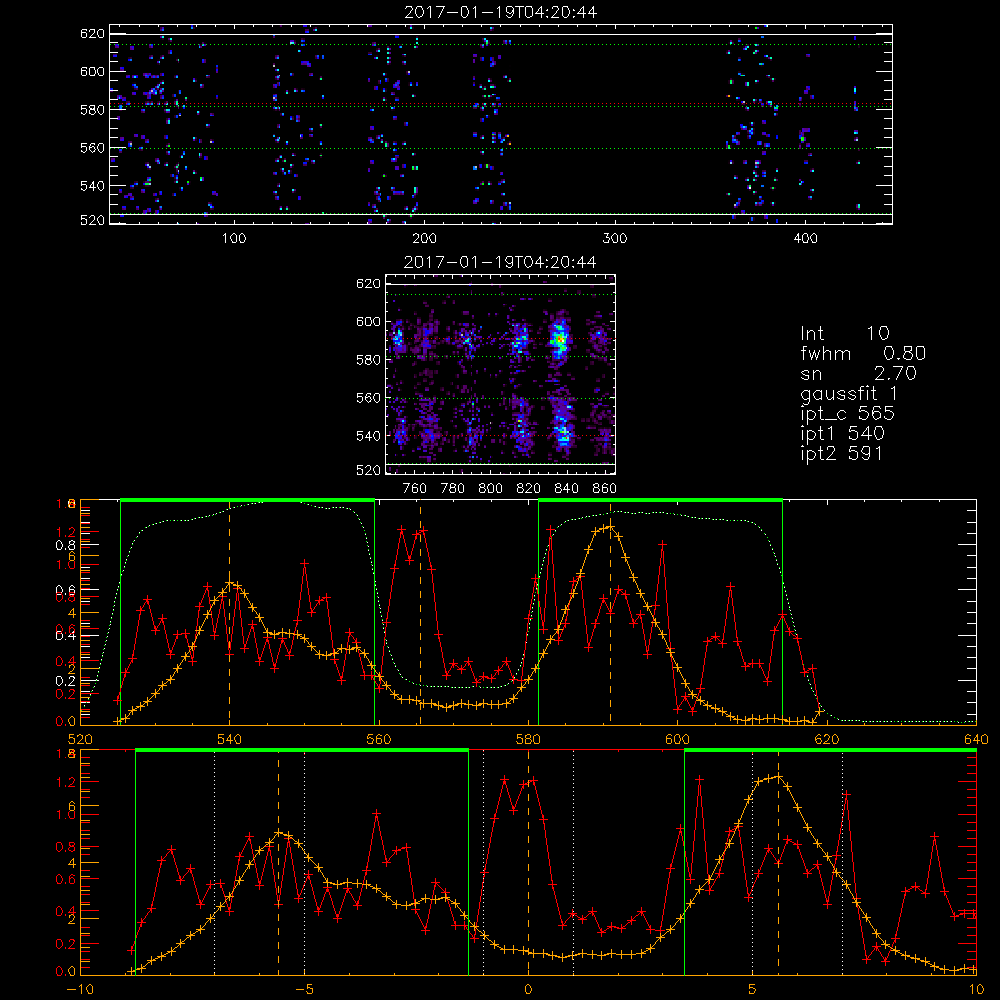Screen dimensions: 1000x1000
Task: Click x-axis label -10 of bottom plot
Action: tap(80, 990)
